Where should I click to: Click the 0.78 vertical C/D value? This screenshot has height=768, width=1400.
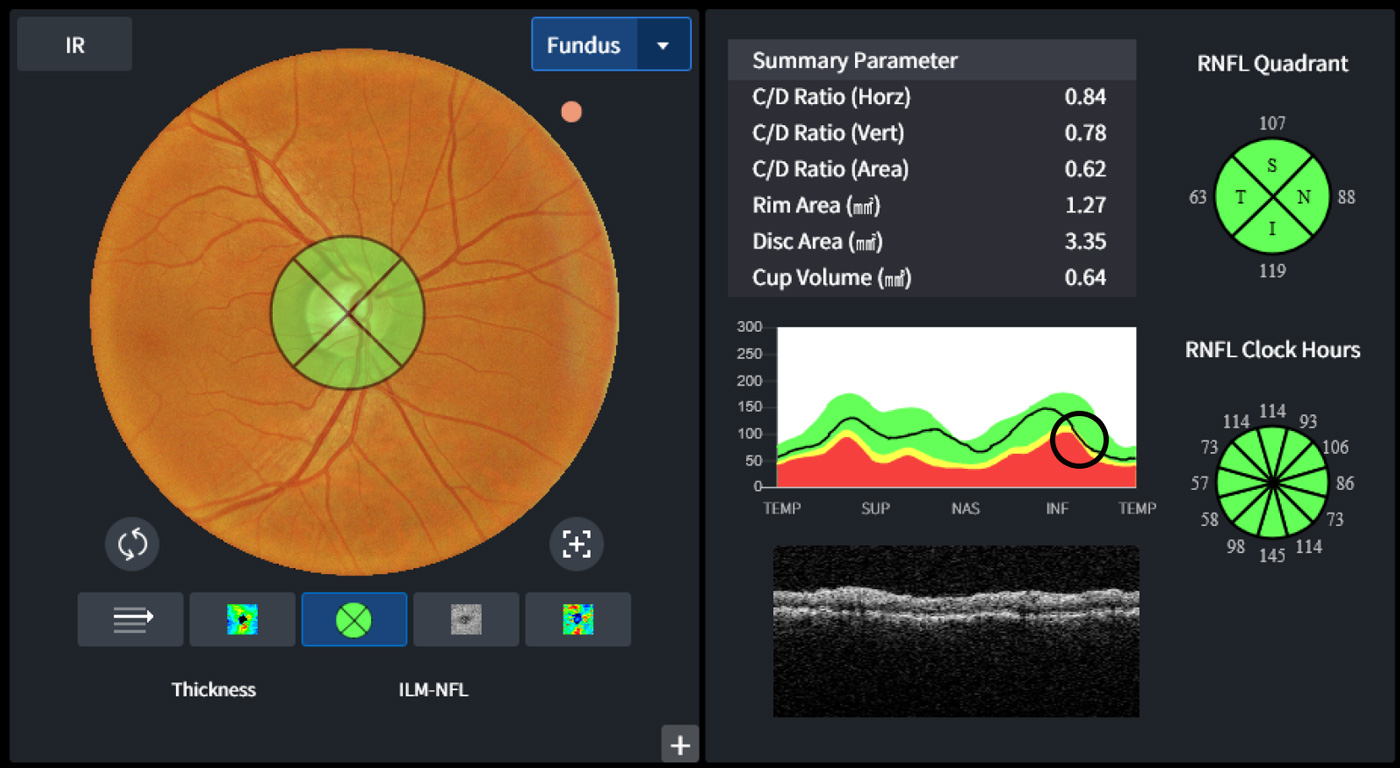pos(1086,133)
